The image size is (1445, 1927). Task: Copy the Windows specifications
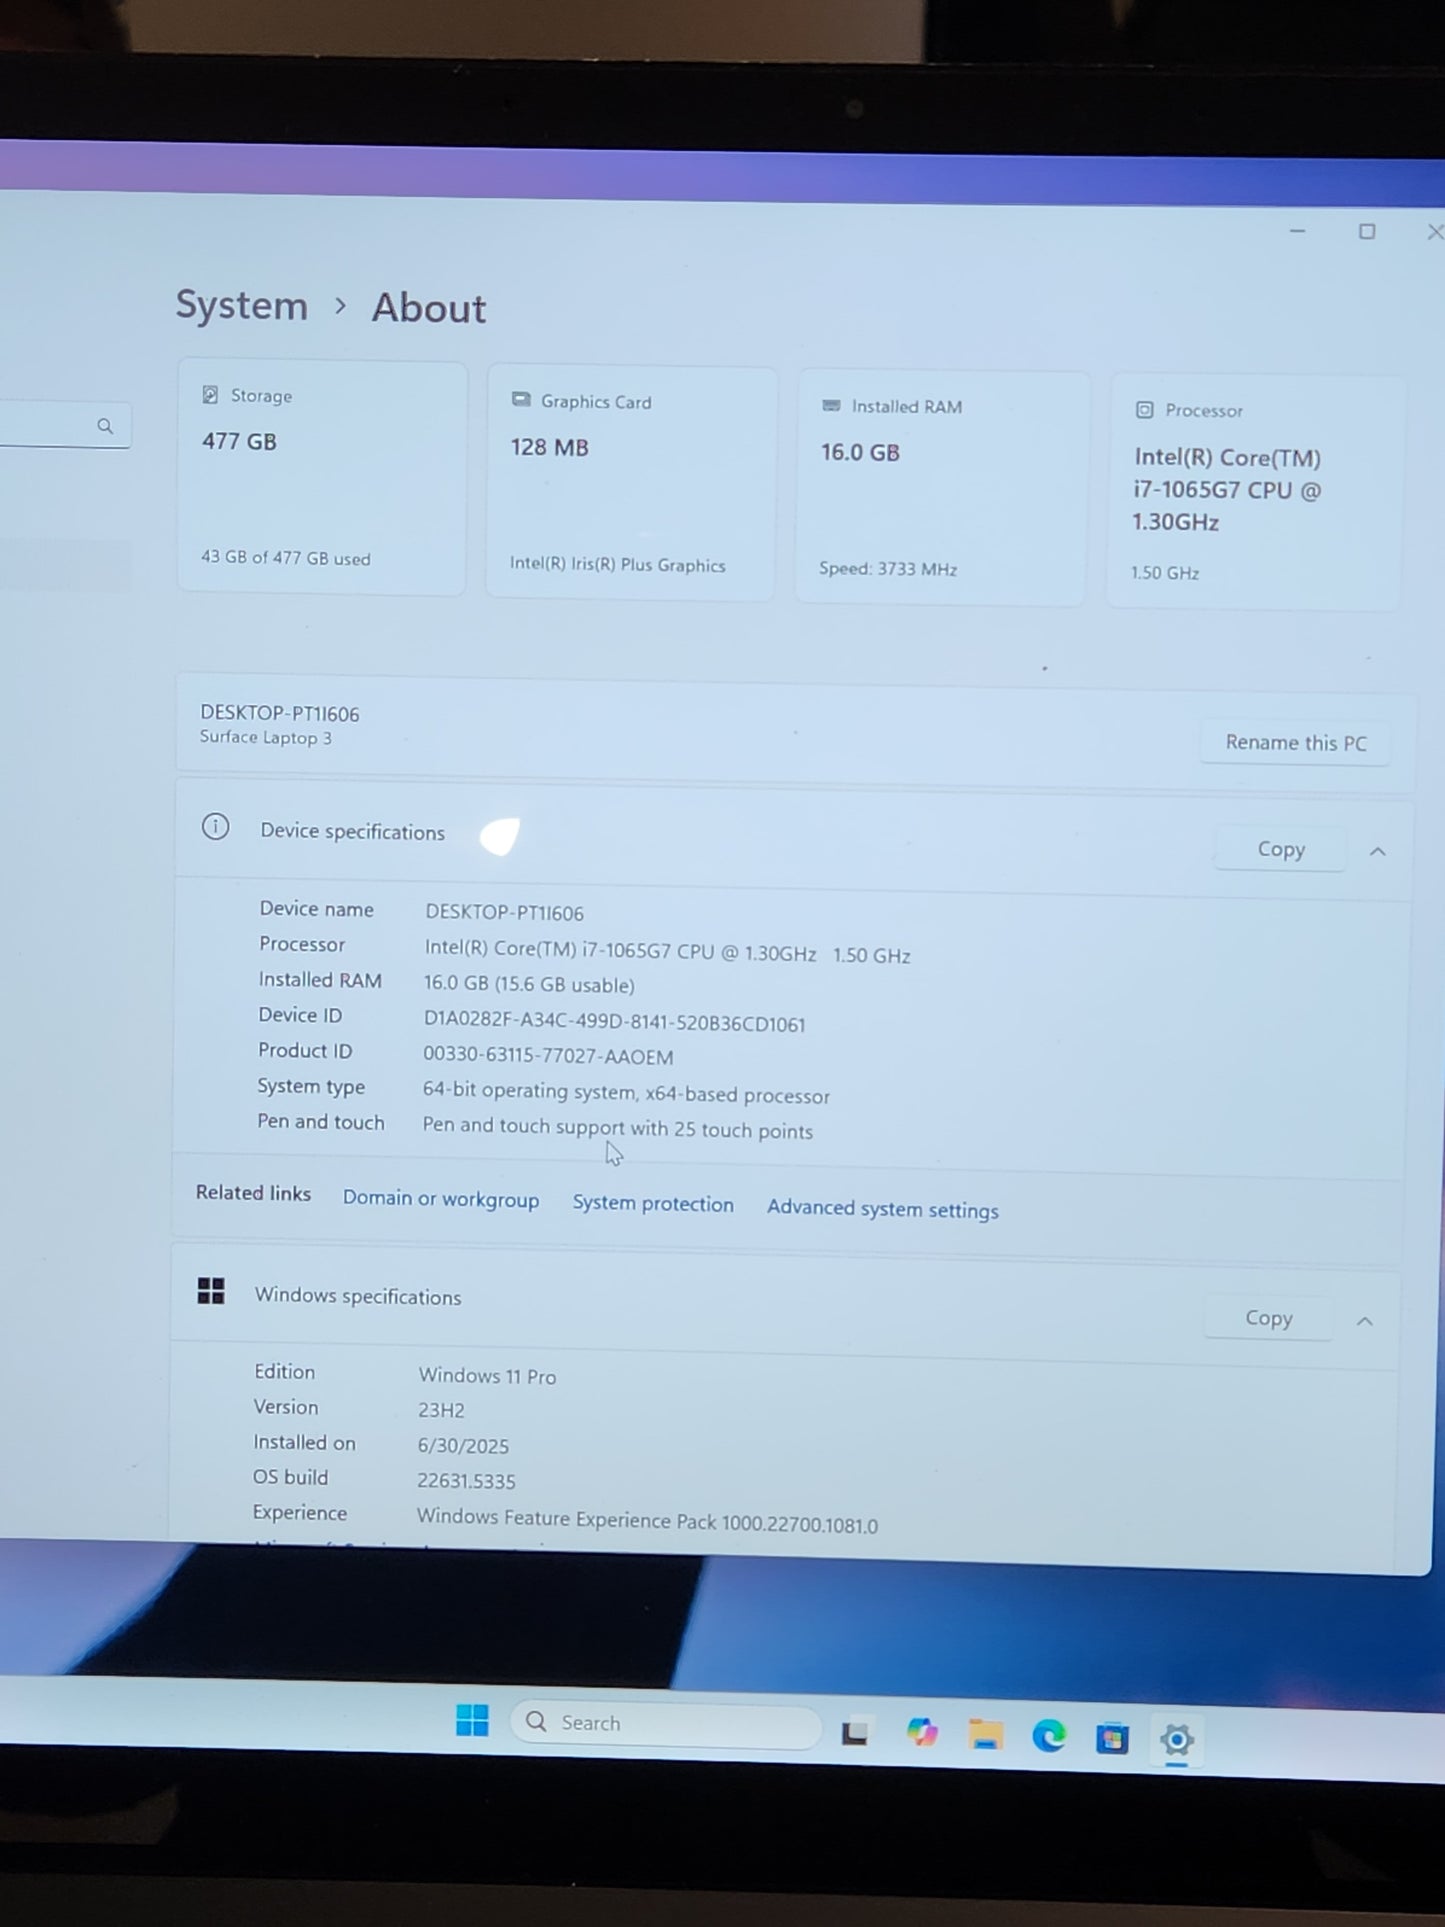pos(1268,1318)
